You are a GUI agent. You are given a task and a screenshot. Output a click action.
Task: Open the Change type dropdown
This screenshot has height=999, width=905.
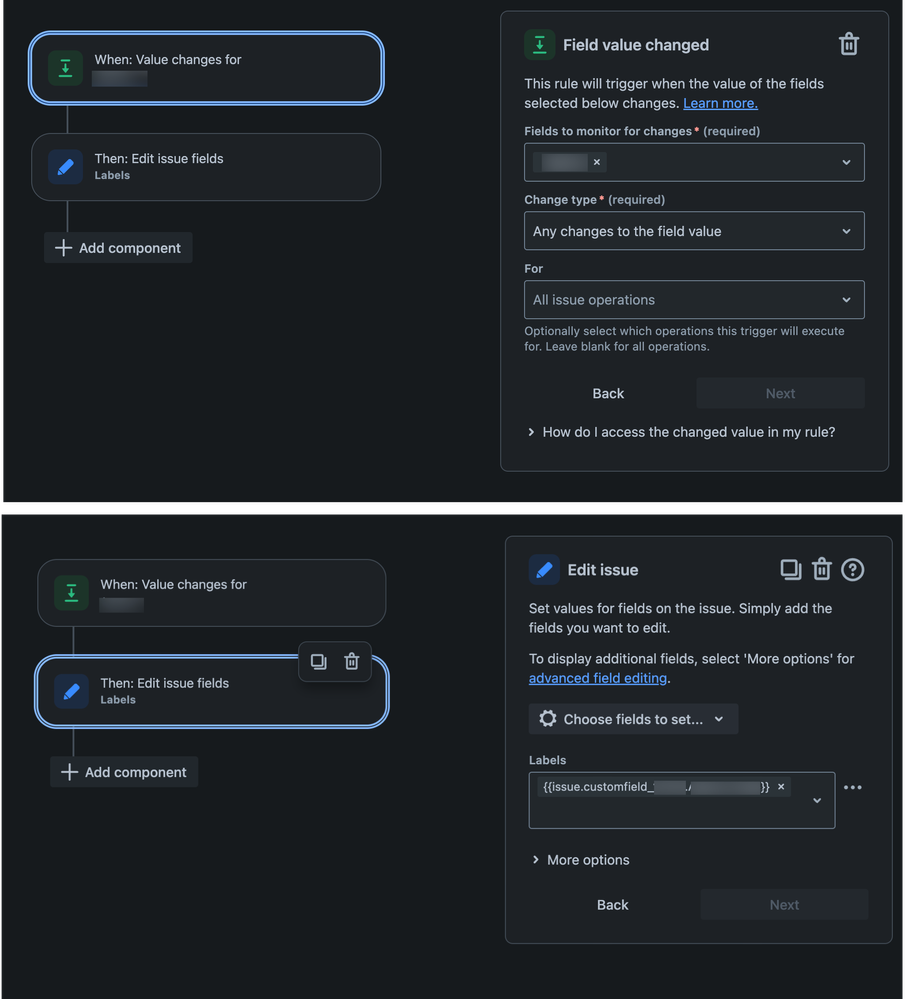[x=694, y=231]
